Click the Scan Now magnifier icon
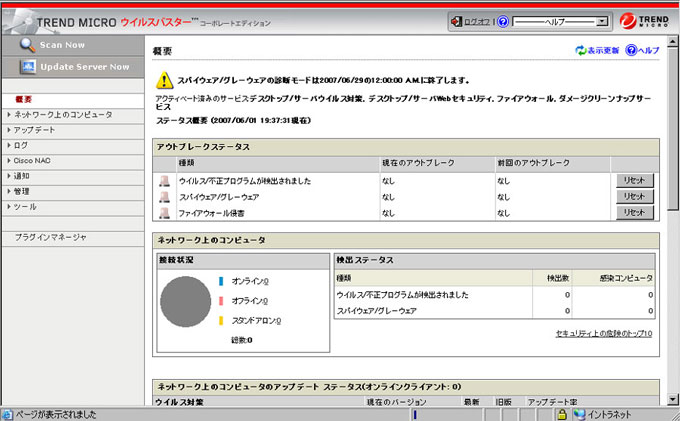This screenshot has width=680, height=421. (28, 45)
